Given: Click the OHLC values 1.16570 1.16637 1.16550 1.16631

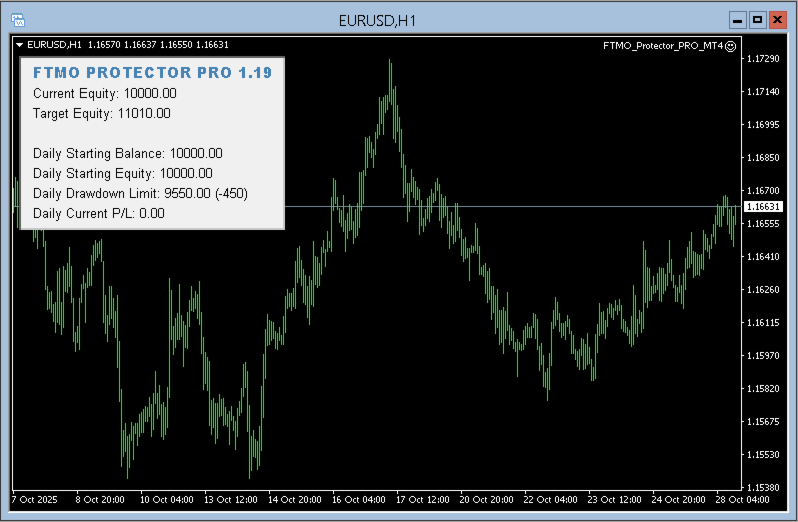Looking at the screenshot, I should tap(158, 45).
